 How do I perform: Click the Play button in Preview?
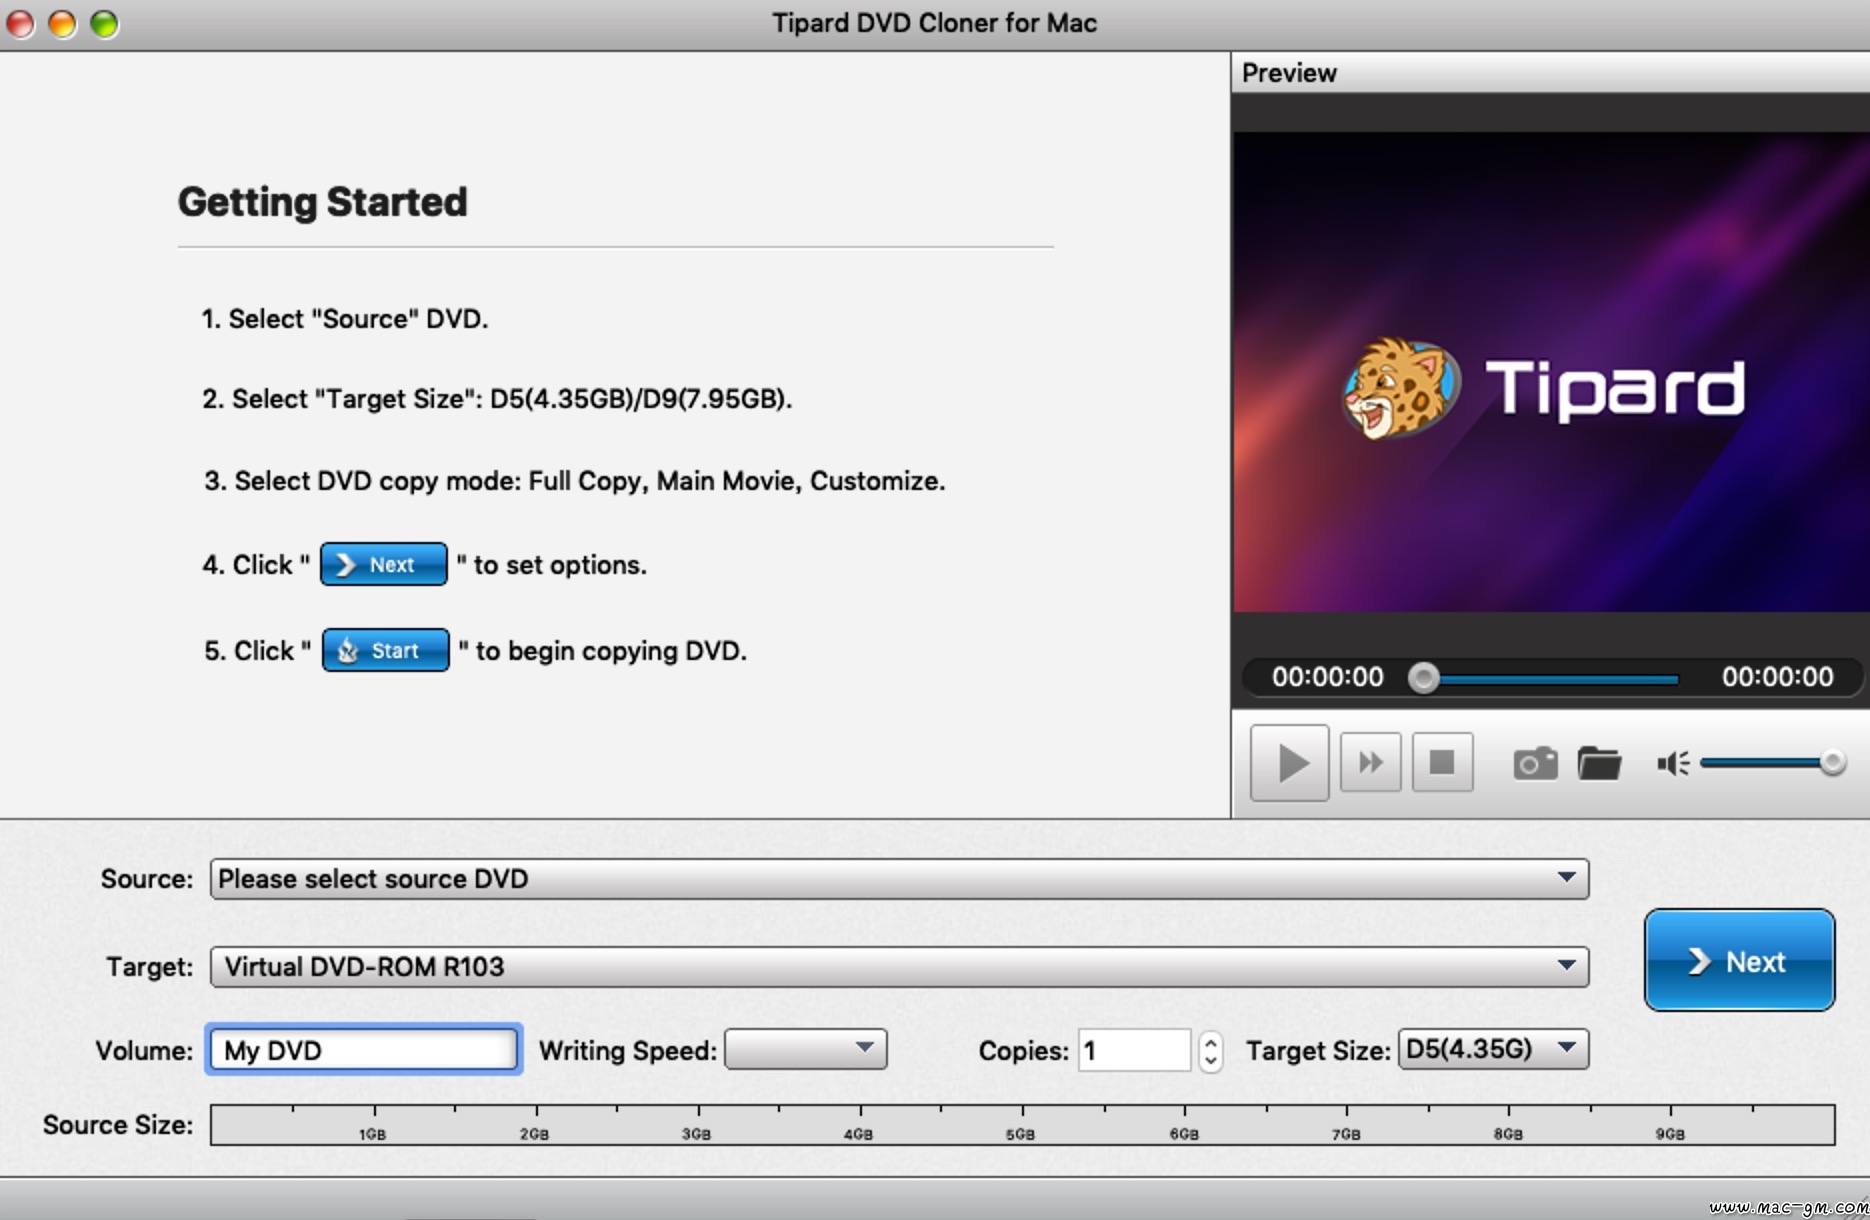click(x=1290, y=763)
